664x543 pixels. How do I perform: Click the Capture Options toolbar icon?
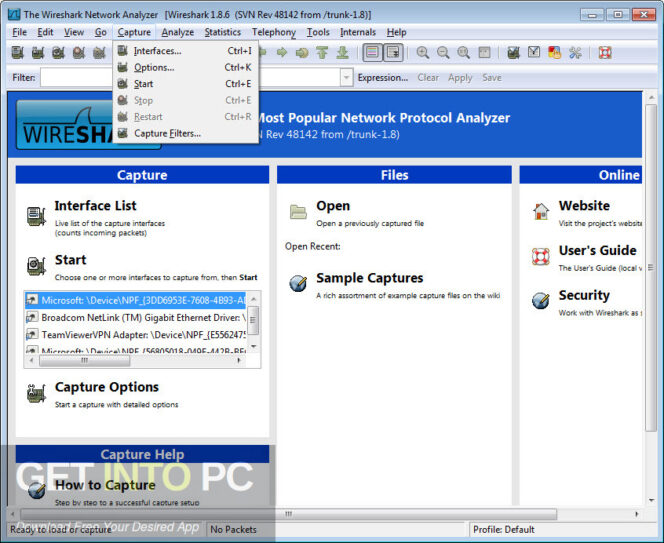(x=38, y=53)
